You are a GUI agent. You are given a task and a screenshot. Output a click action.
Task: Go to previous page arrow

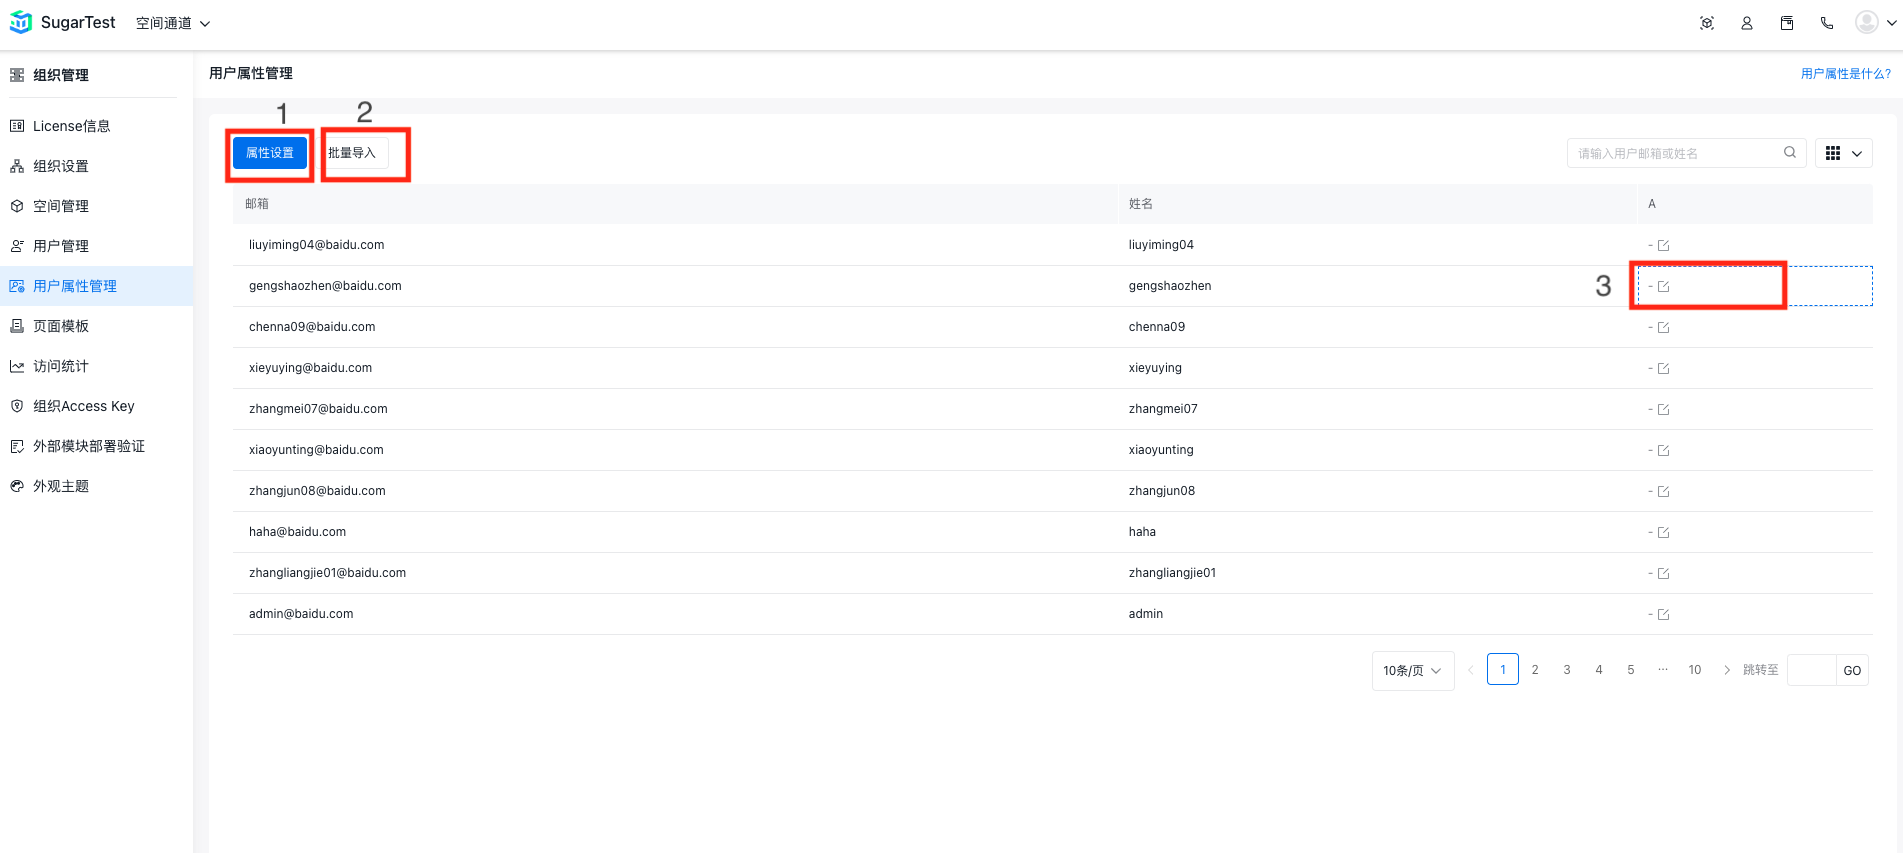pyautogui.click(x=1471, y=670)
